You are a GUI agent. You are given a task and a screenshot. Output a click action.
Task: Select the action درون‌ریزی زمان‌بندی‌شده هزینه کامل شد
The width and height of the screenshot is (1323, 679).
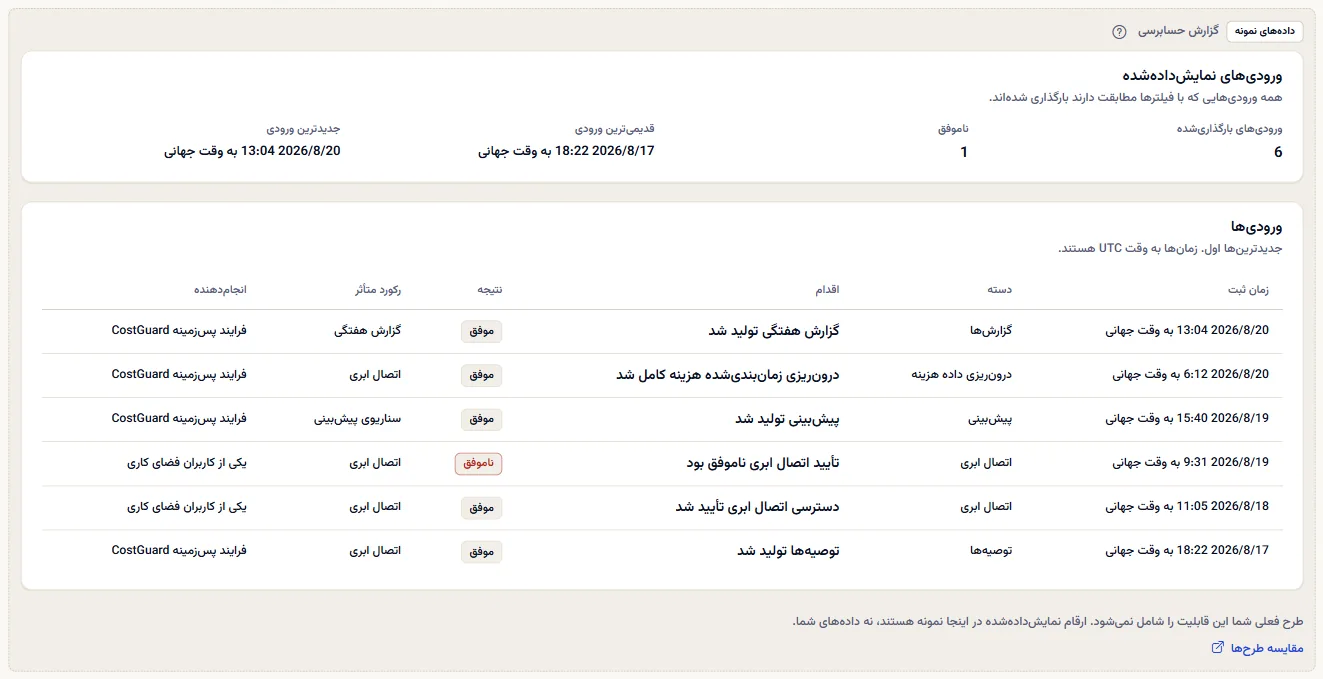727,375
